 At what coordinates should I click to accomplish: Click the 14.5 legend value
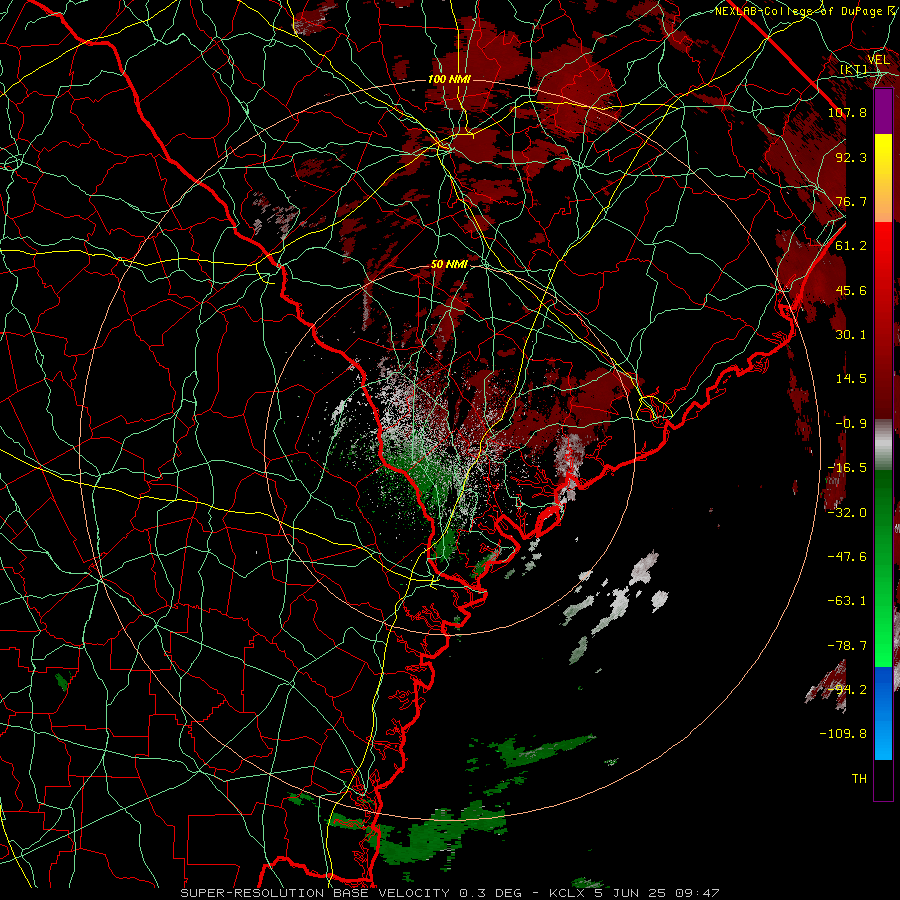(851, 379)
